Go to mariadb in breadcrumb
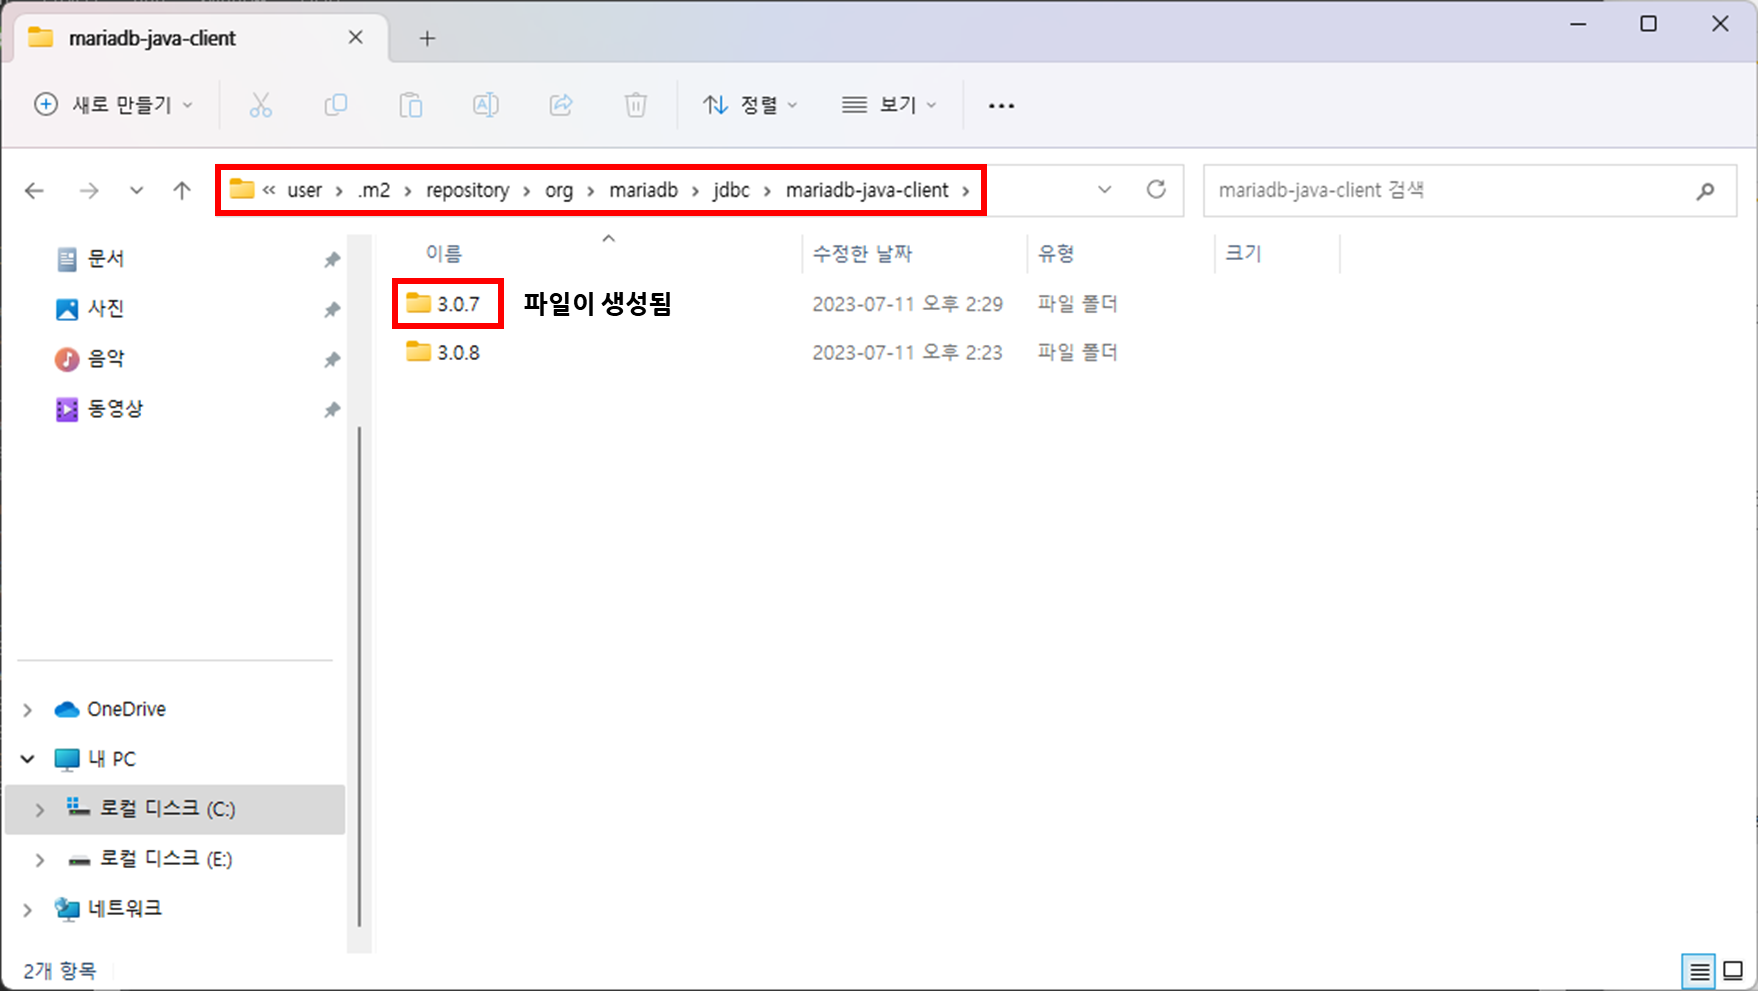 click(643, 190)
